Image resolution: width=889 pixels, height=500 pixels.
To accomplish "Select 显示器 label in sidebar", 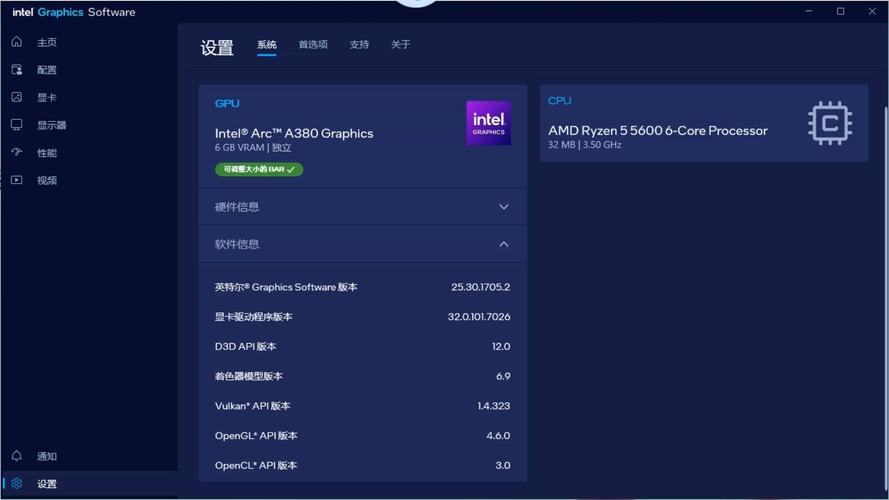I will point(52,125).
